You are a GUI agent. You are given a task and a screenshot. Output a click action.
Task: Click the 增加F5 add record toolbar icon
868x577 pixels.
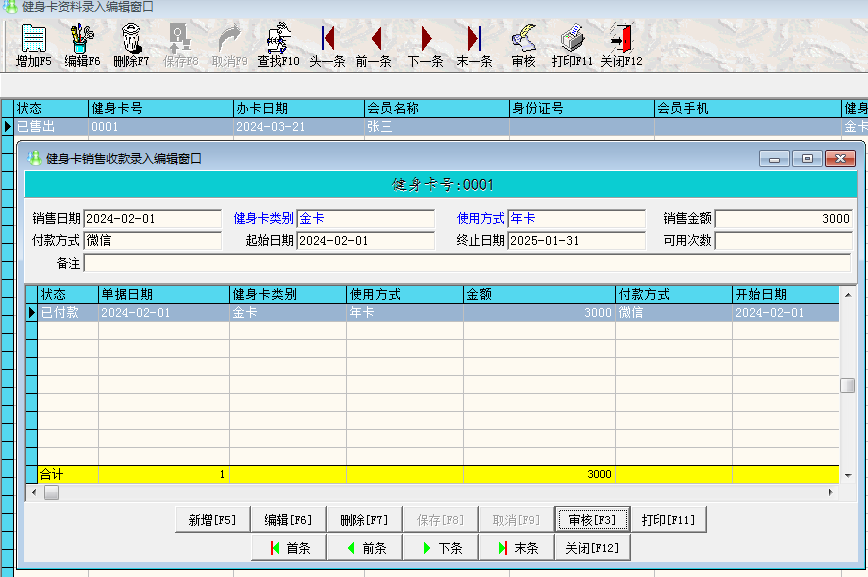coord(34,46)
